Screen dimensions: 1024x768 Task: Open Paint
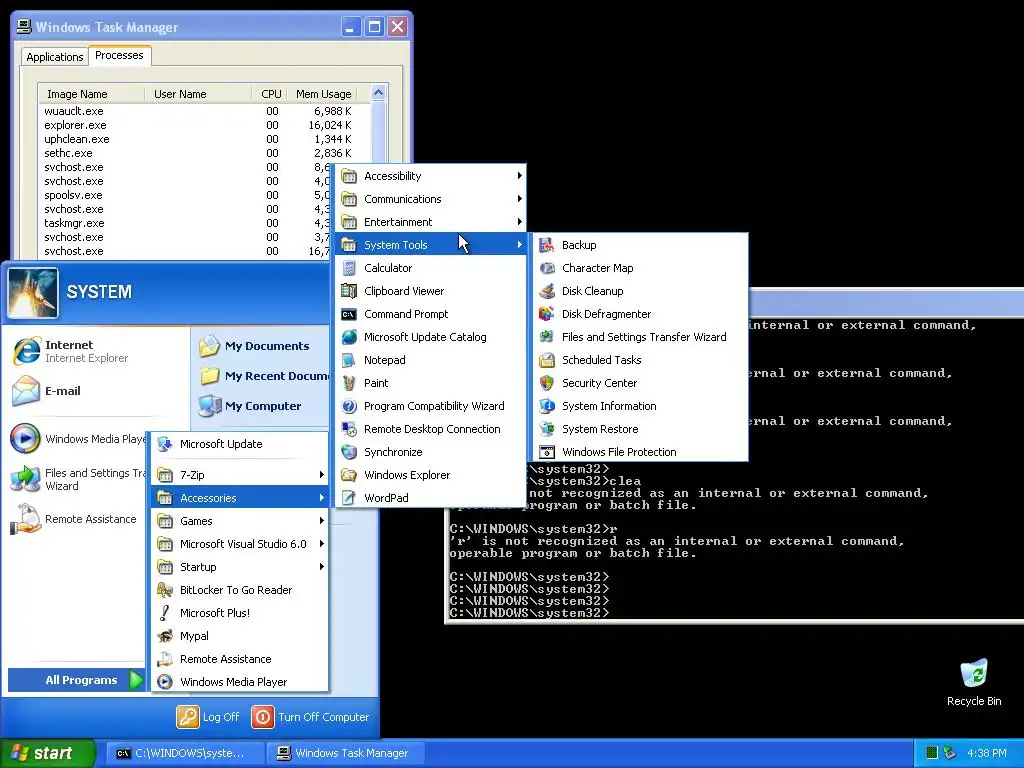point(431,383)
